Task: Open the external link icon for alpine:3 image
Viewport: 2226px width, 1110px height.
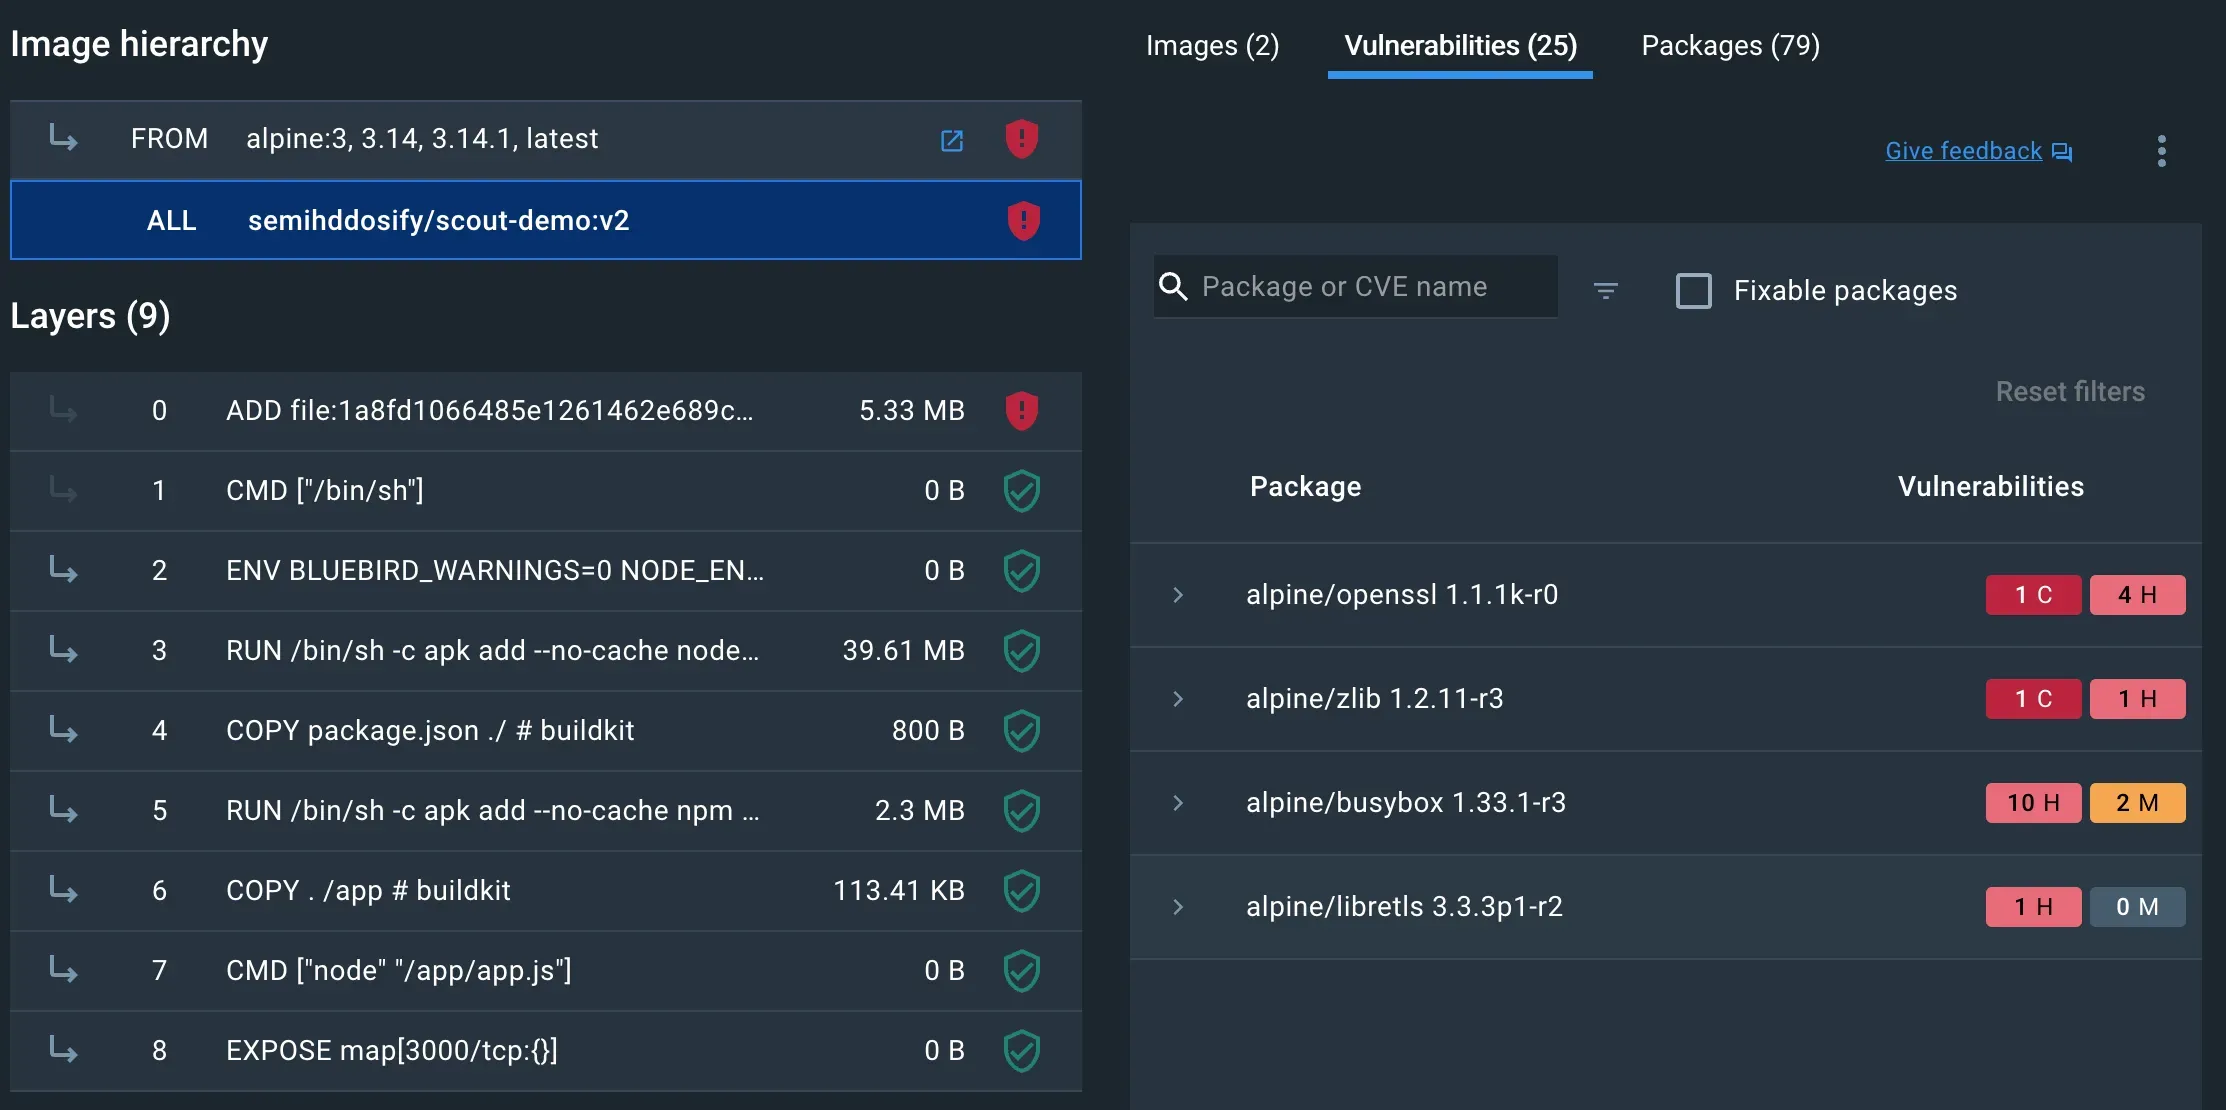Action: point(951,140)
